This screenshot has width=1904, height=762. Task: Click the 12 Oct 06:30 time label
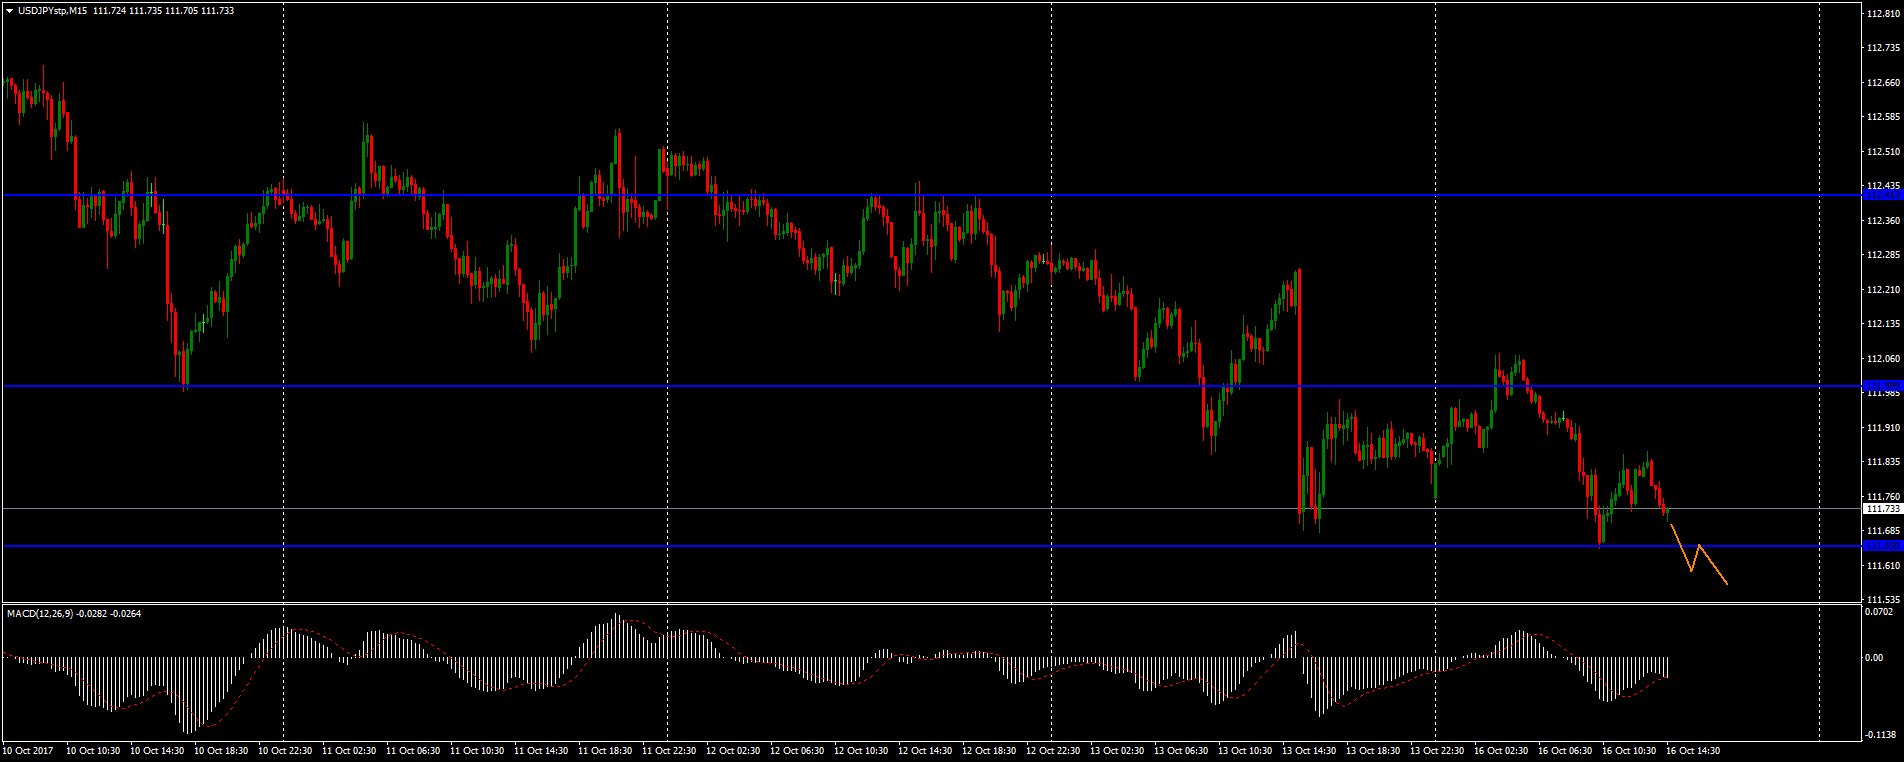click(x=797, y=750)
